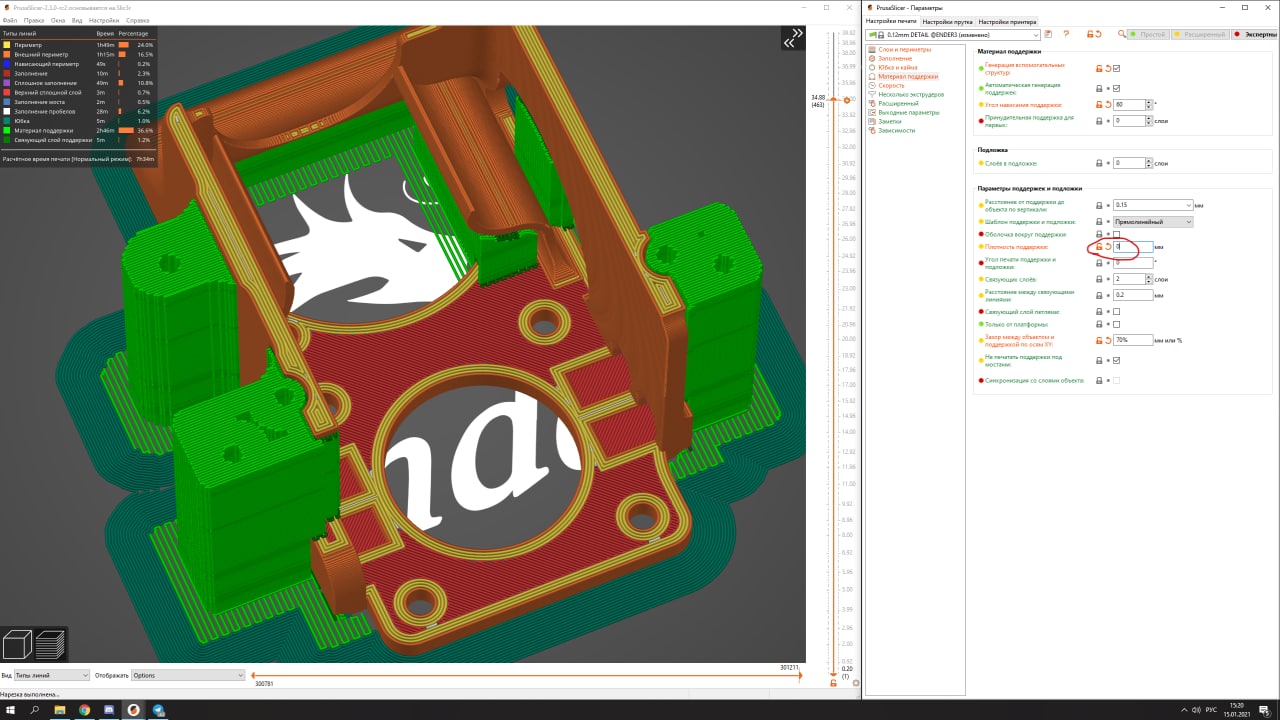Select the Выходные параметры settings page
Viewport: 1280px width, 720px height.
[x=909, y=112]
